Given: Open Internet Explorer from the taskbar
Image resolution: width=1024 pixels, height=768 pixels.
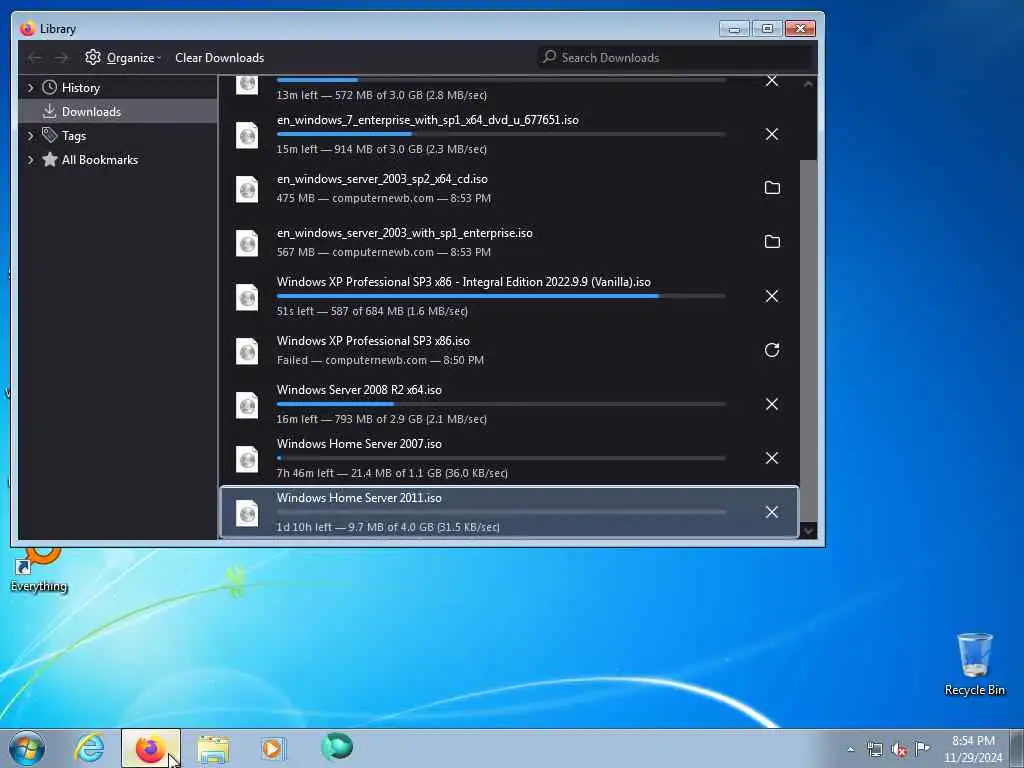Looking at the screenshot, I should 89,748.
